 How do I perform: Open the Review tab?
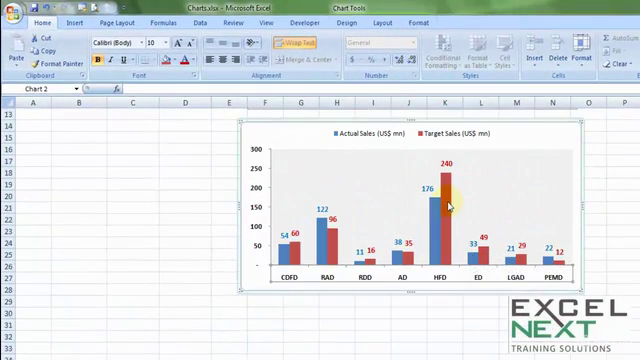tap(233, 23)
